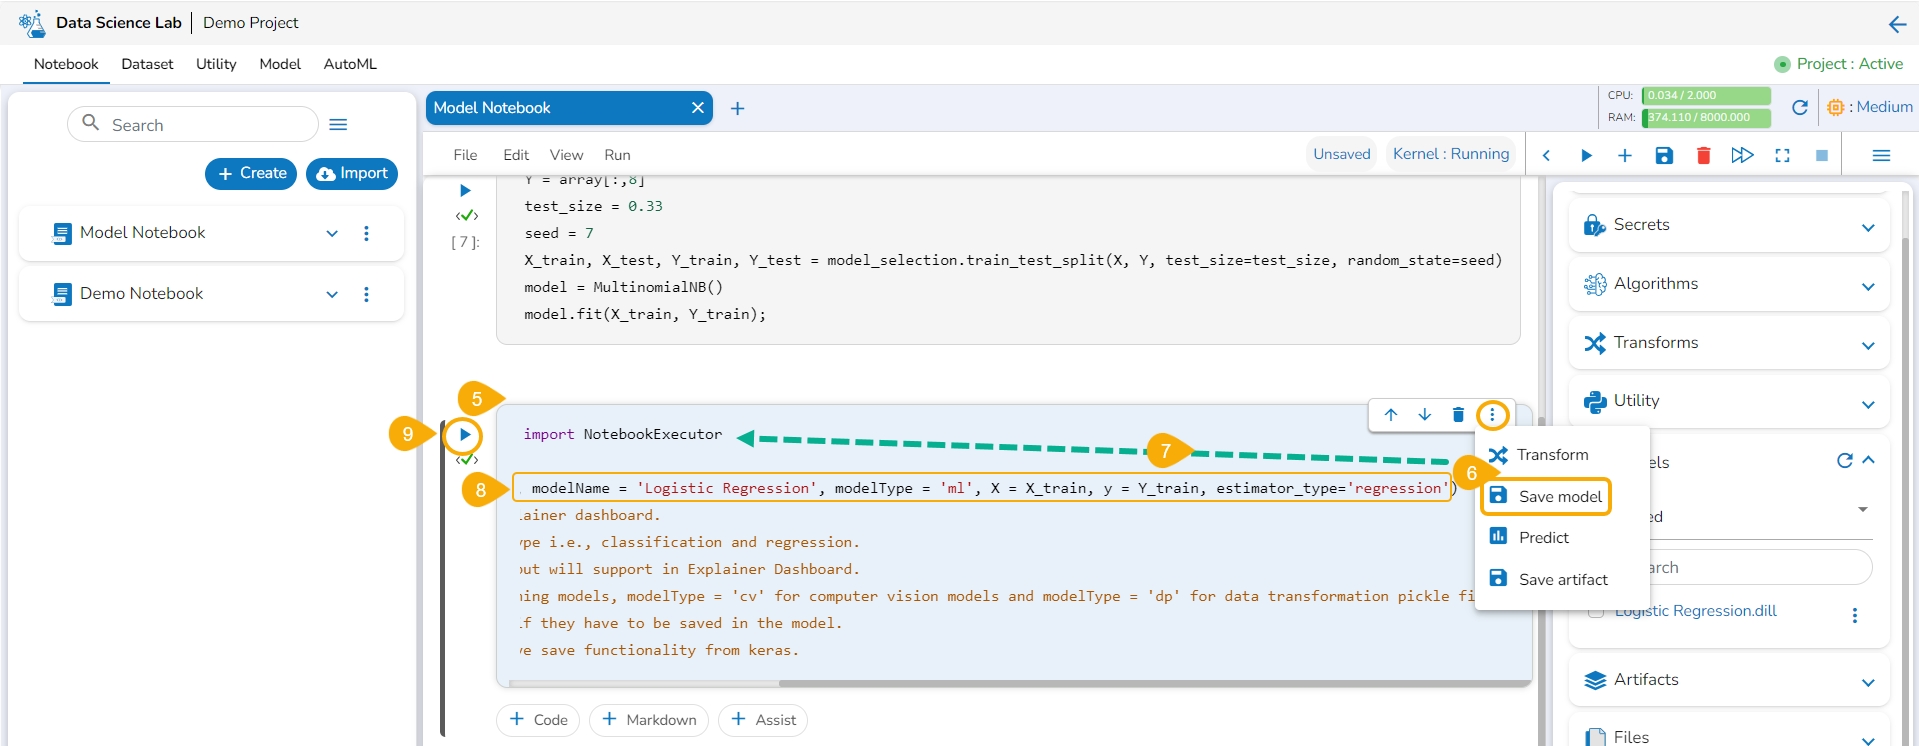Click the save notebook icon in toolbar

1664,155
